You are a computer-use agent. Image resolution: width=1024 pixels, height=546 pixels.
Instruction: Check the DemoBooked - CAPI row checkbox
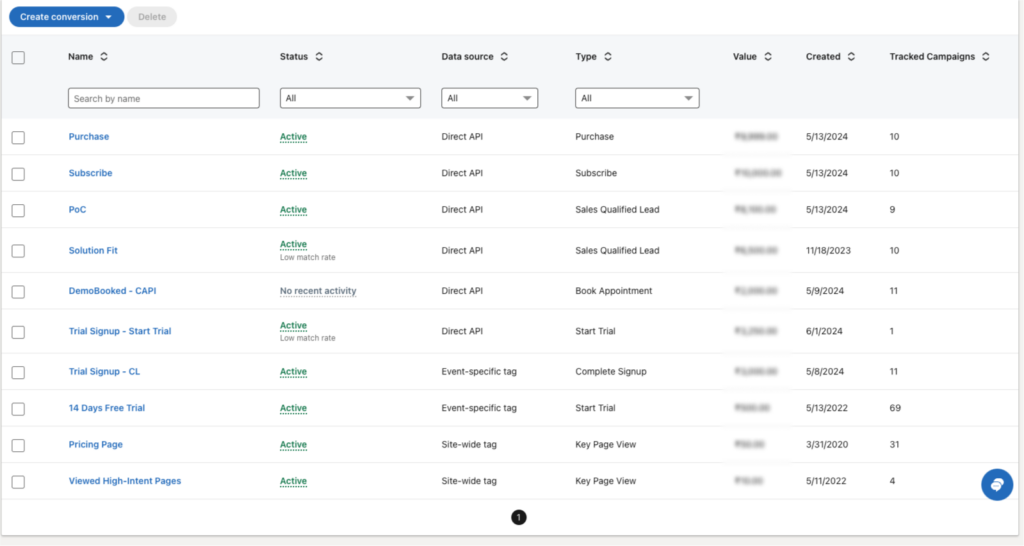point(18,291)
